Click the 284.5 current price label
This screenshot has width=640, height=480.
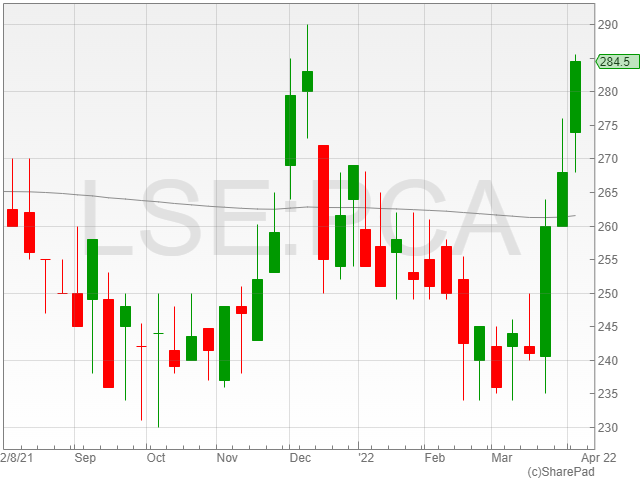[x=616, y=62]
